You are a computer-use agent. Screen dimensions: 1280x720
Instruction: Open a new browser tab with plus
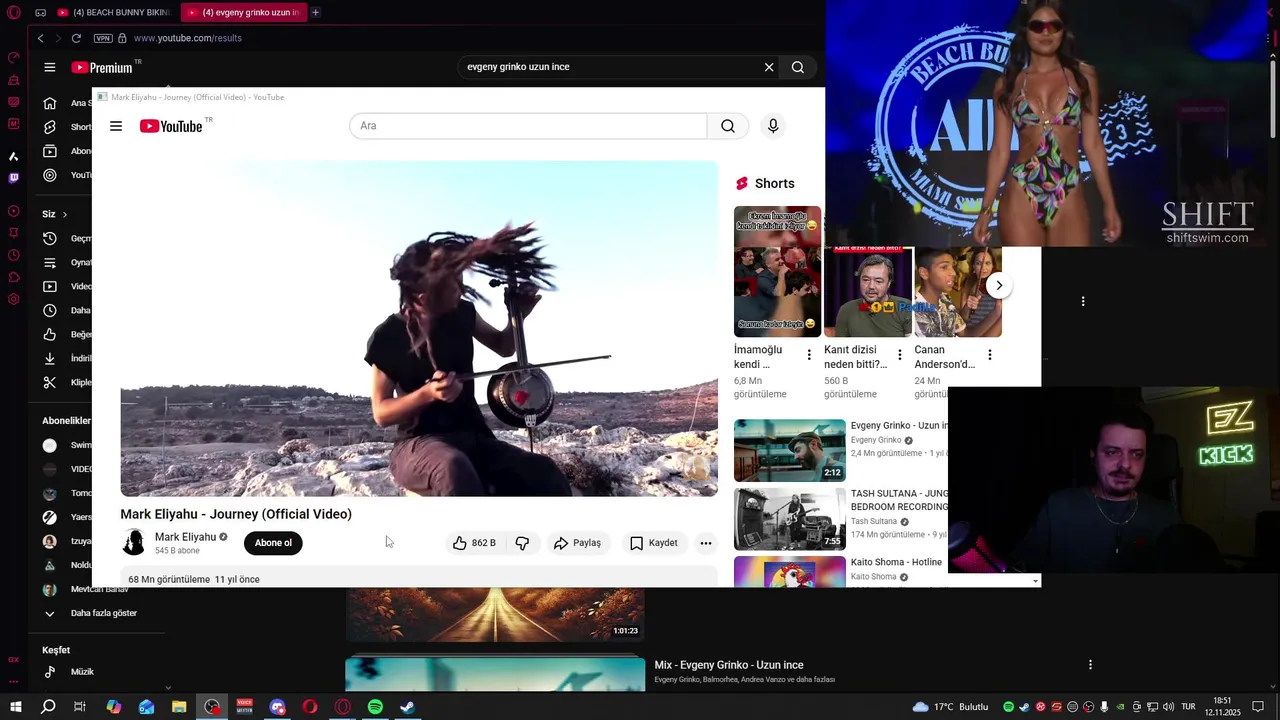[315, 12]
